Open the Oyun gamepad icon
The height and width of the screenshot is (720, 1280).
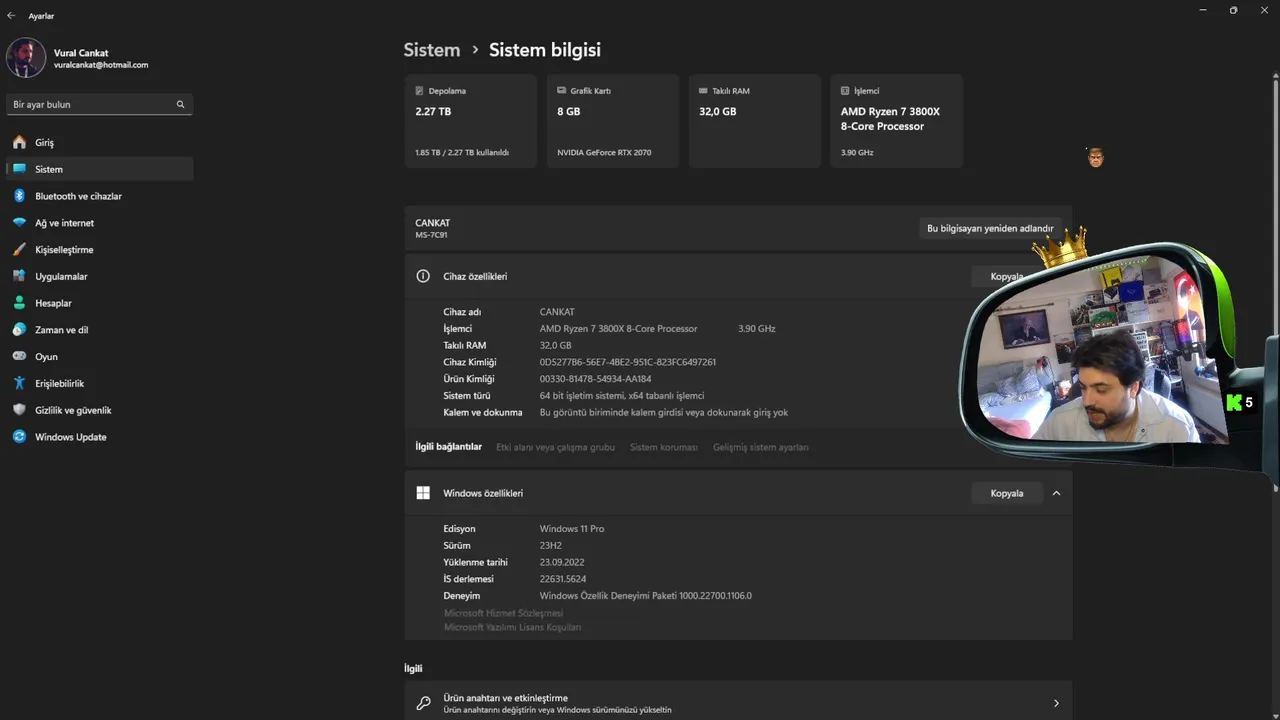coord(19,357)
